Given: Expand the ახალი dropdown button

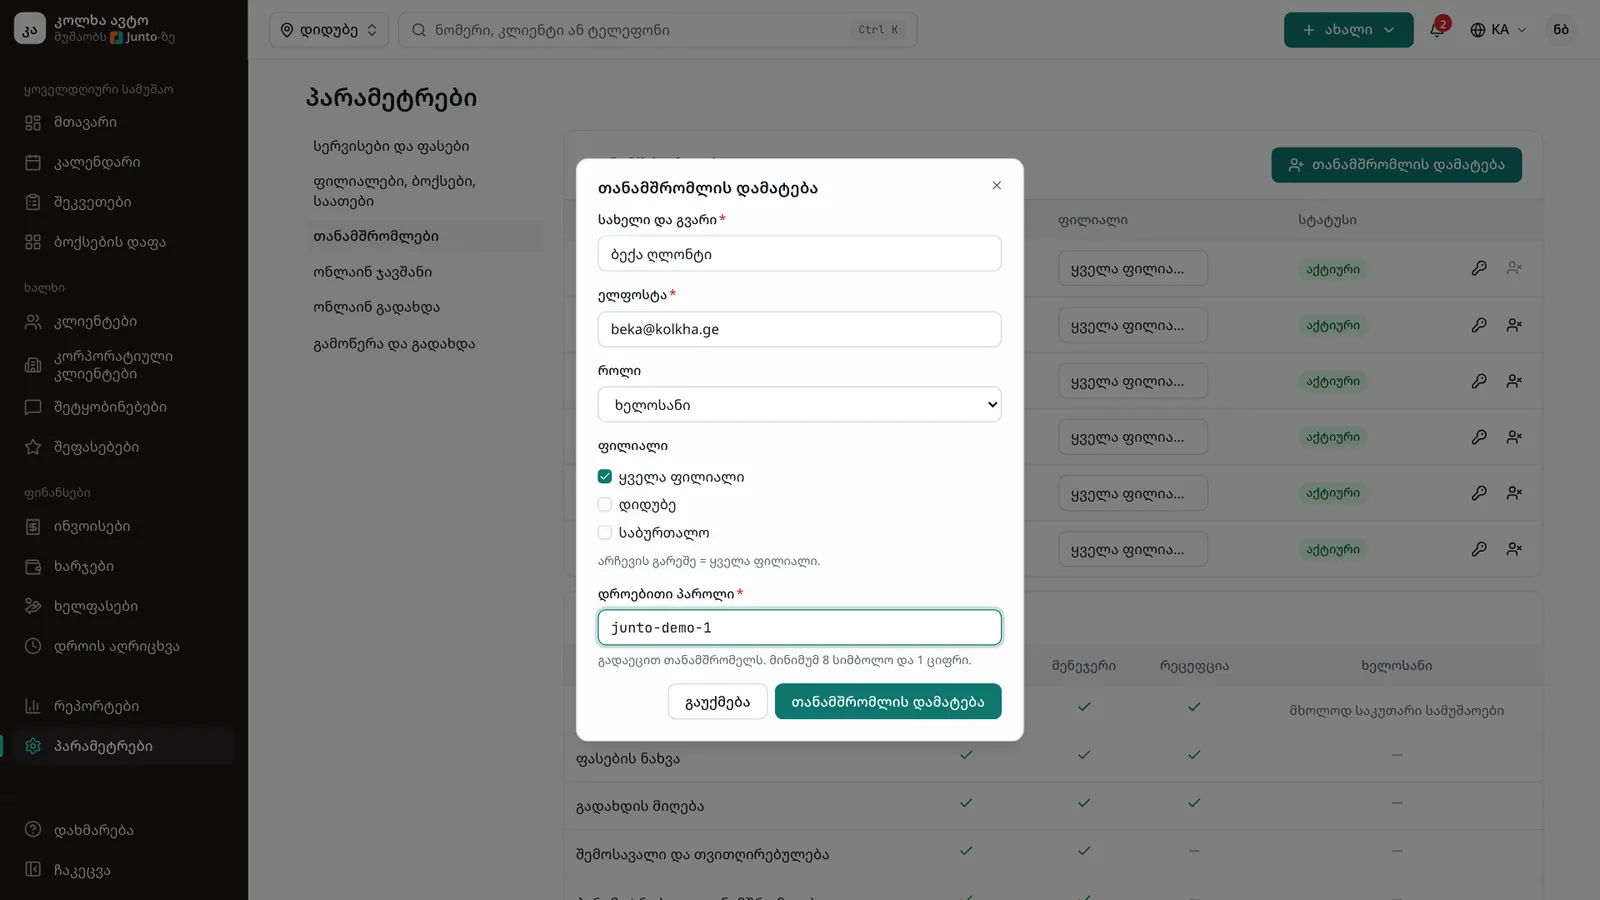Looking at the screenshot, I should [1348, 30].
